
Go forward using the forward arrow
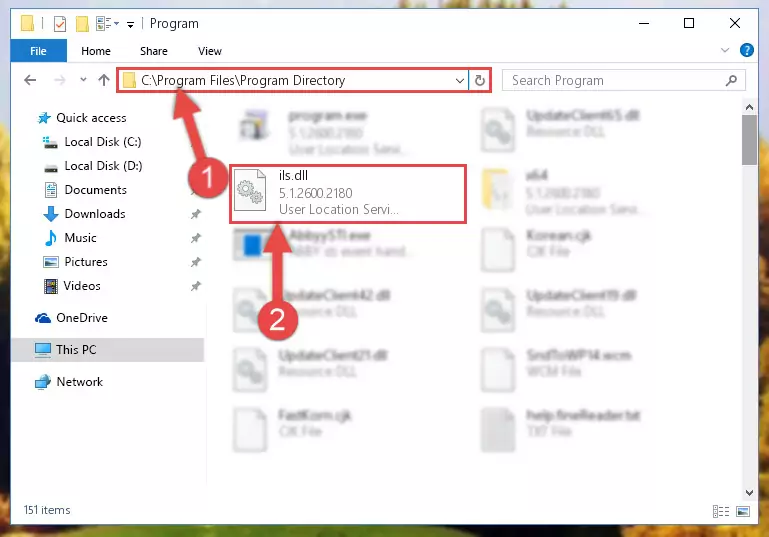click(60, 80)
